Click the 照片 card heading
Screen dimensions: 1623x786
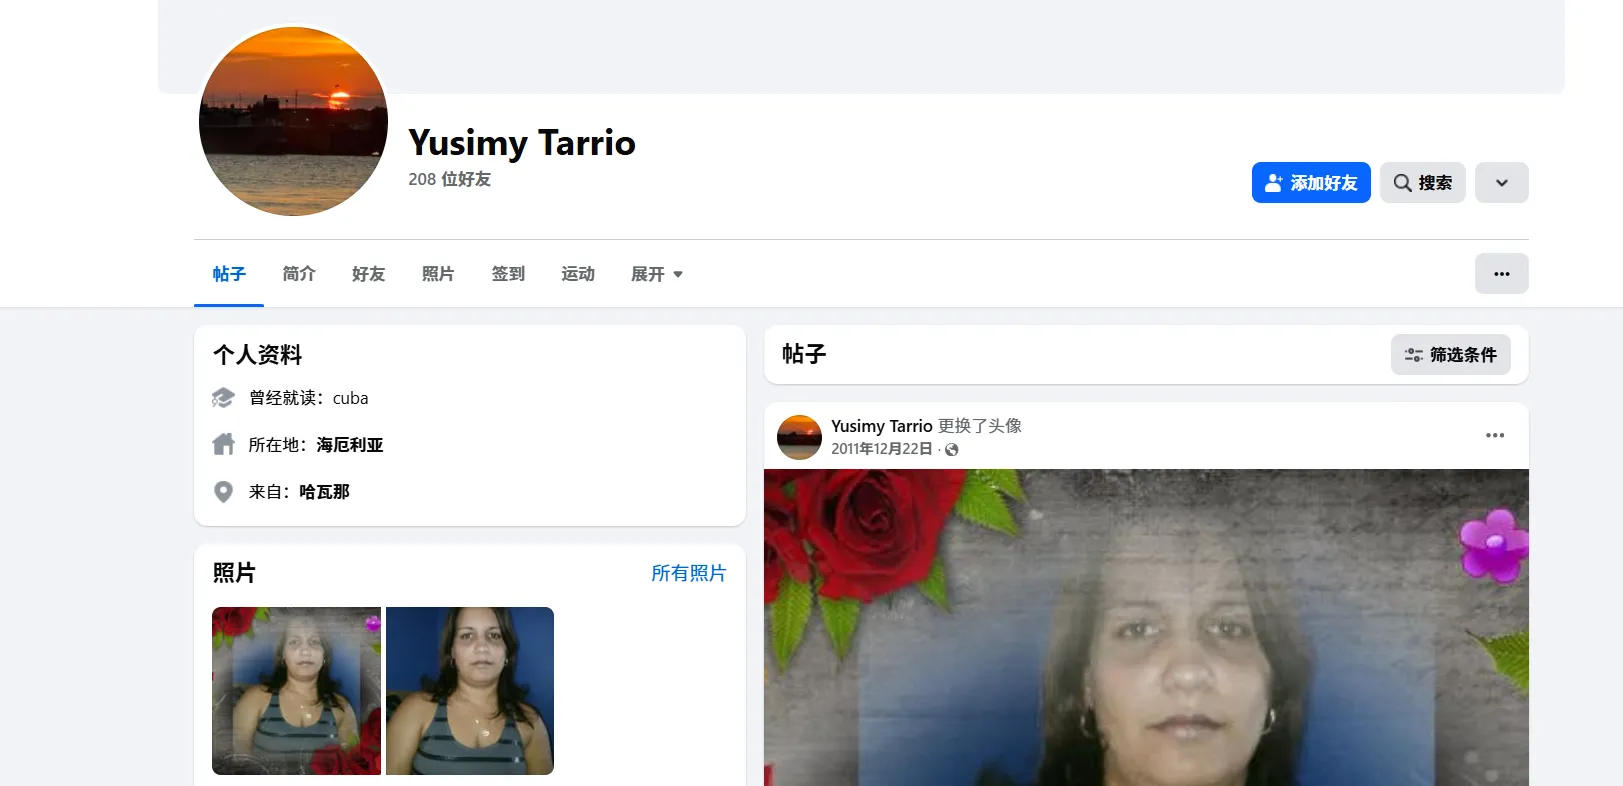(234, 573)
